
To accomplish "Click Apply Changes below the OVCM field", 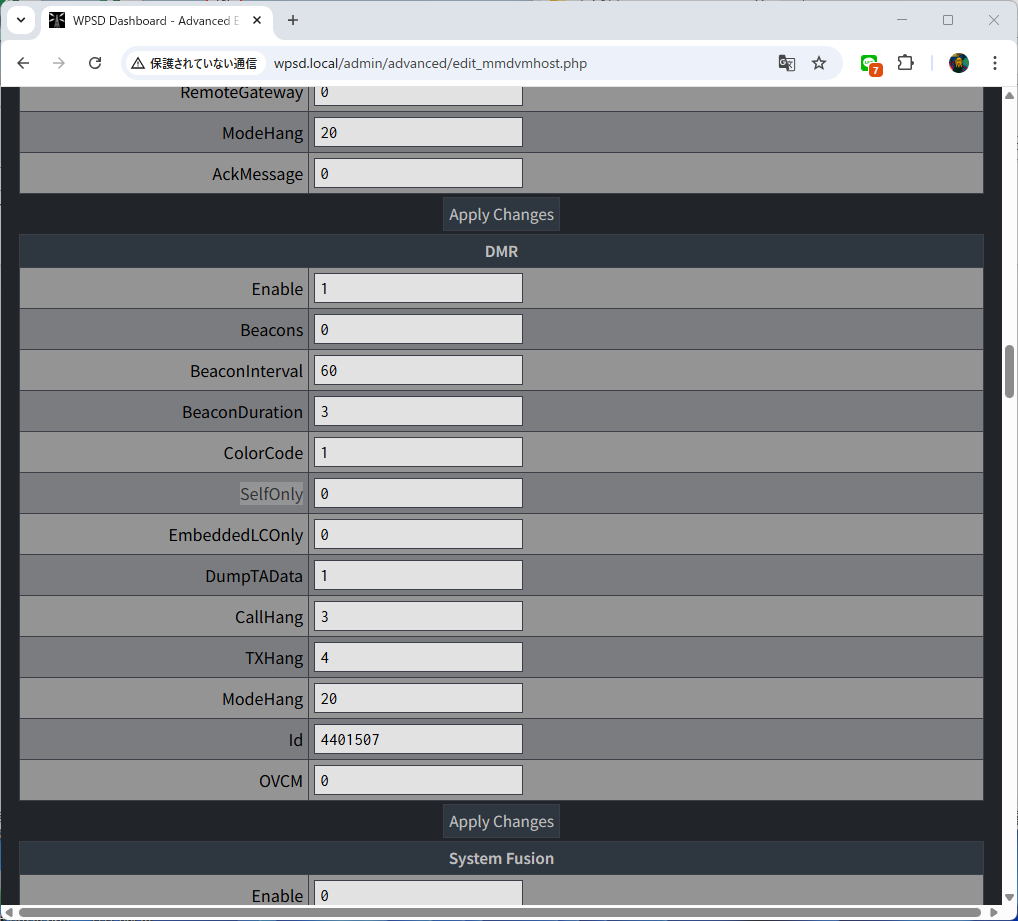I will pos(501,821).
